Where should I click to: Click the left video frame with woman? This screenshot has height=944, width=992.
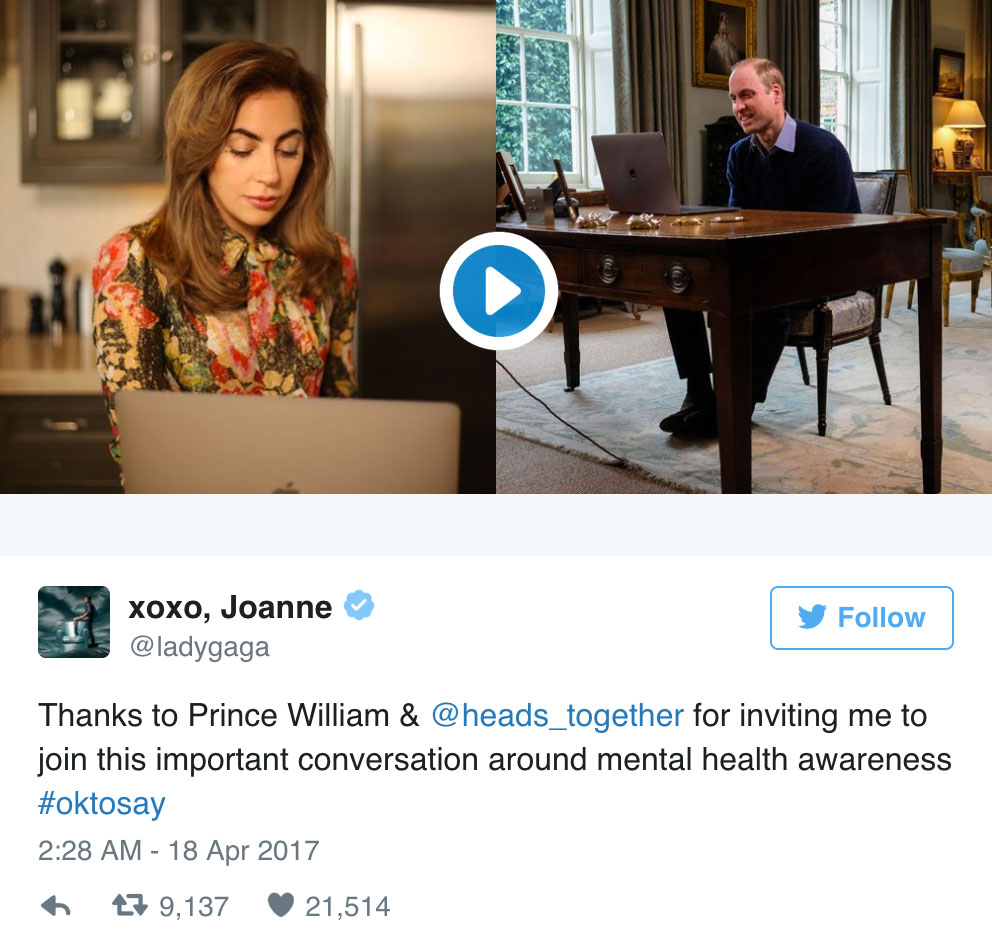point(247,247)
